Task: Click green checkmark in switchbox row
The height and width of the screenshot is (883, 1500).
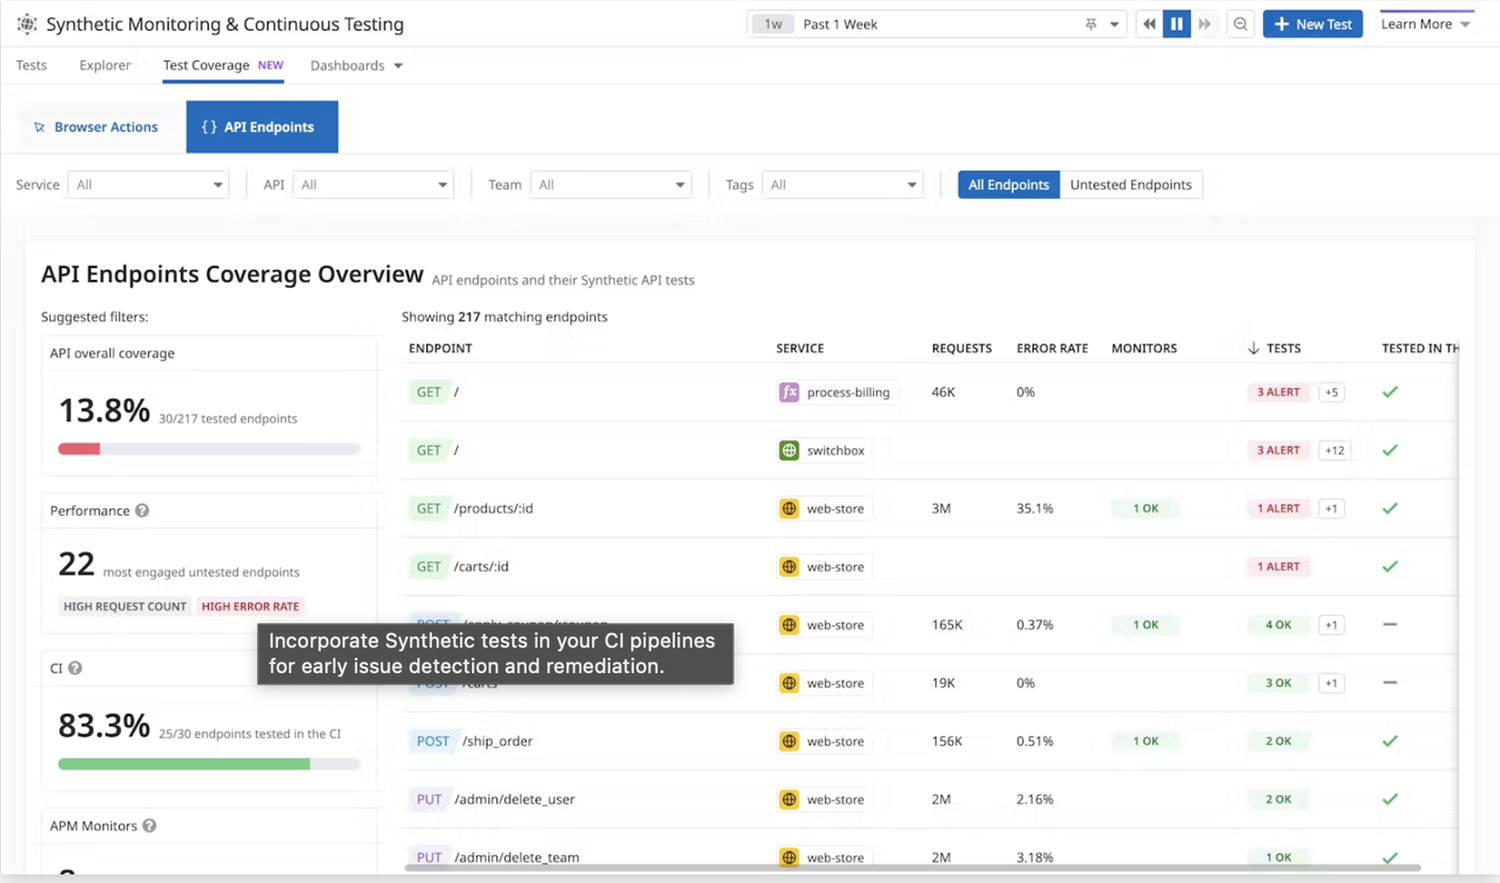Action: click(x=1390, y=450)
